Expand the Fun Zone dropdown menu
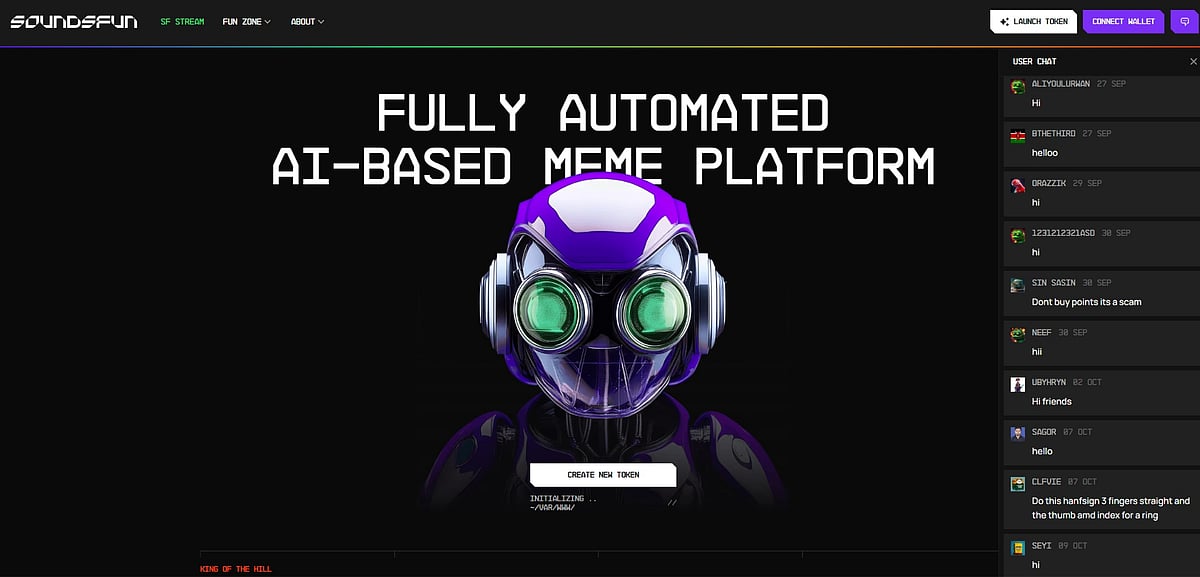Screen dimensions: 1200x577 pos(246,21)
